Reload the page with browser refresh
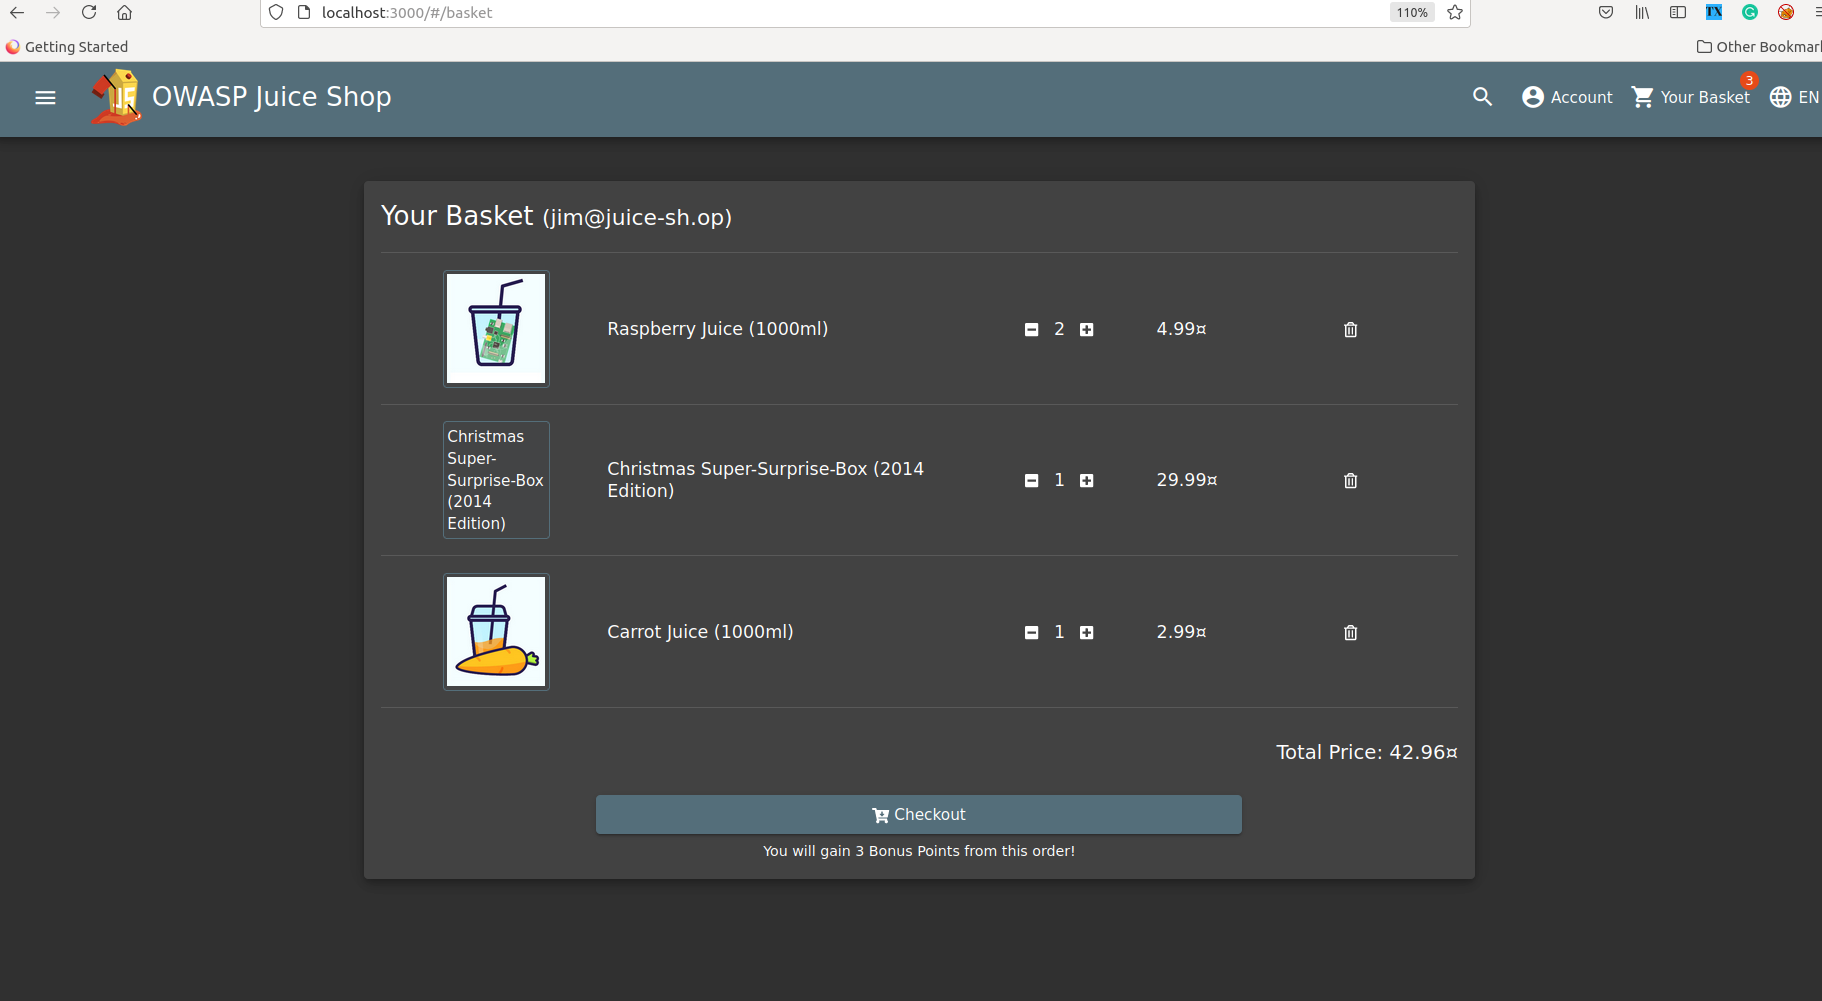This screenshot has width=1822, height=1001. [89, 13]
